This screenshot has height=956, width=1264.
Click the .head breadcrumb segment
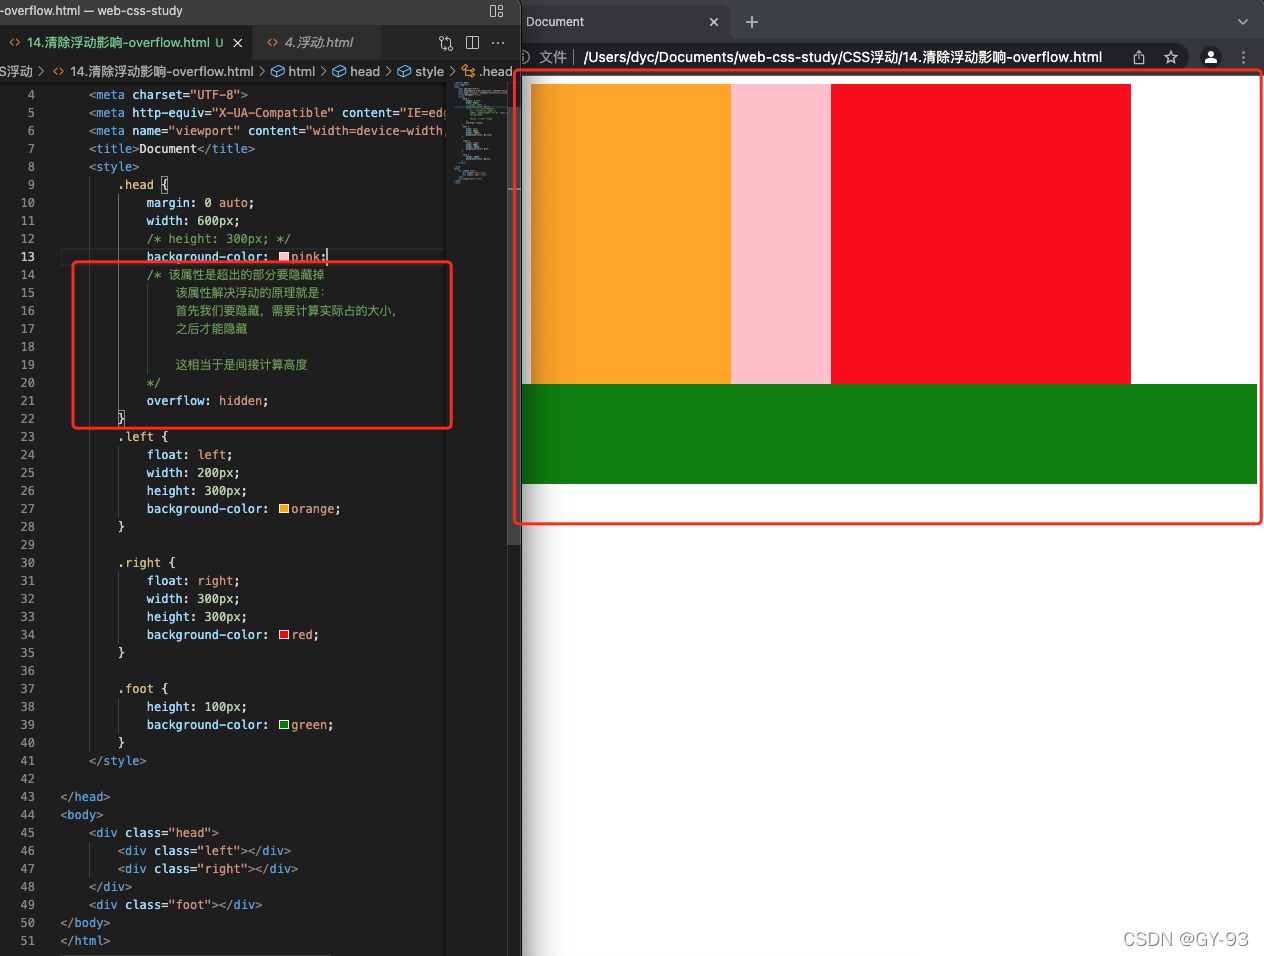point(487,71)
